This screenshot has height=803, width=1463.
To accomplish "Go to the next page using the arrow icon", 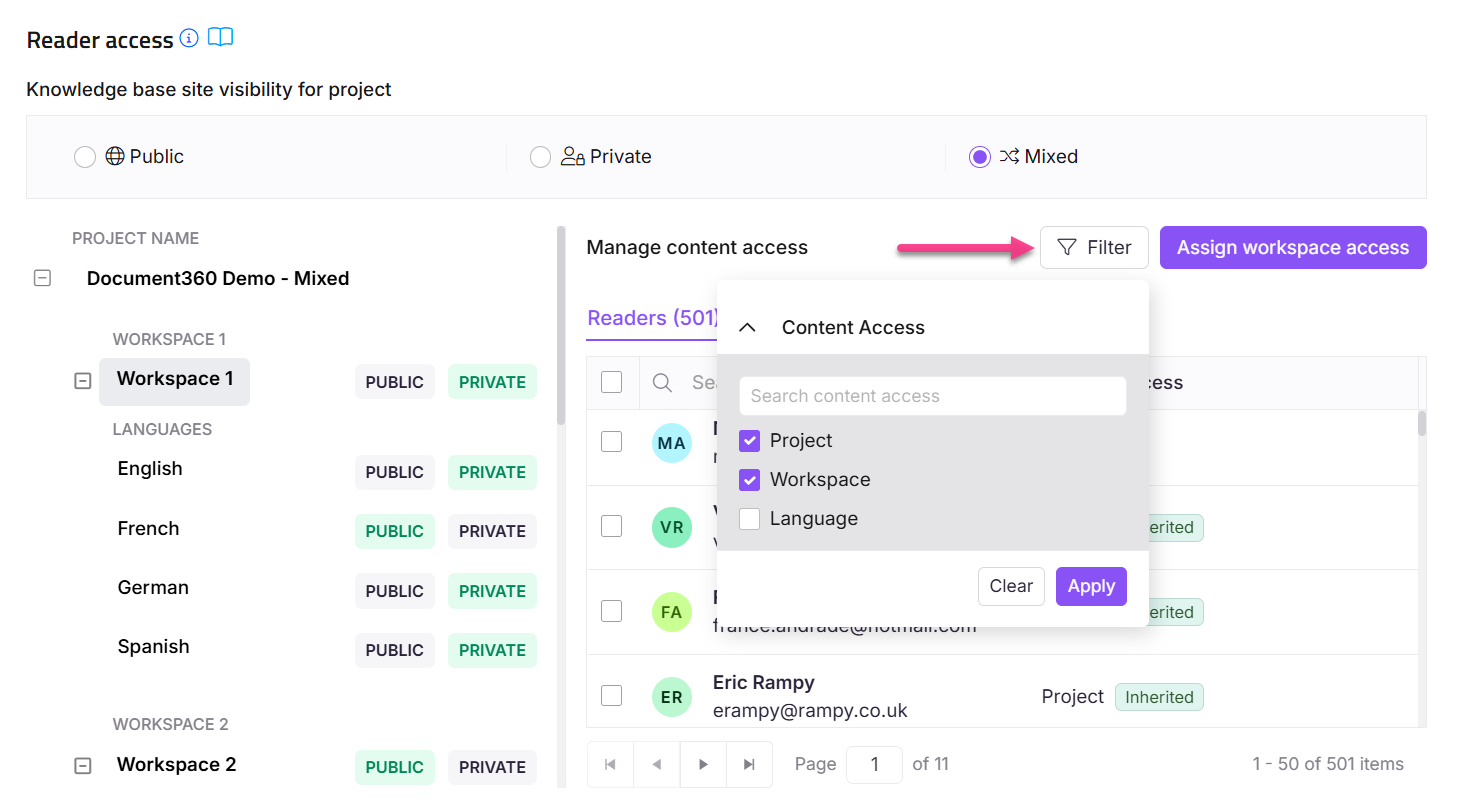I will coord(703,763).
